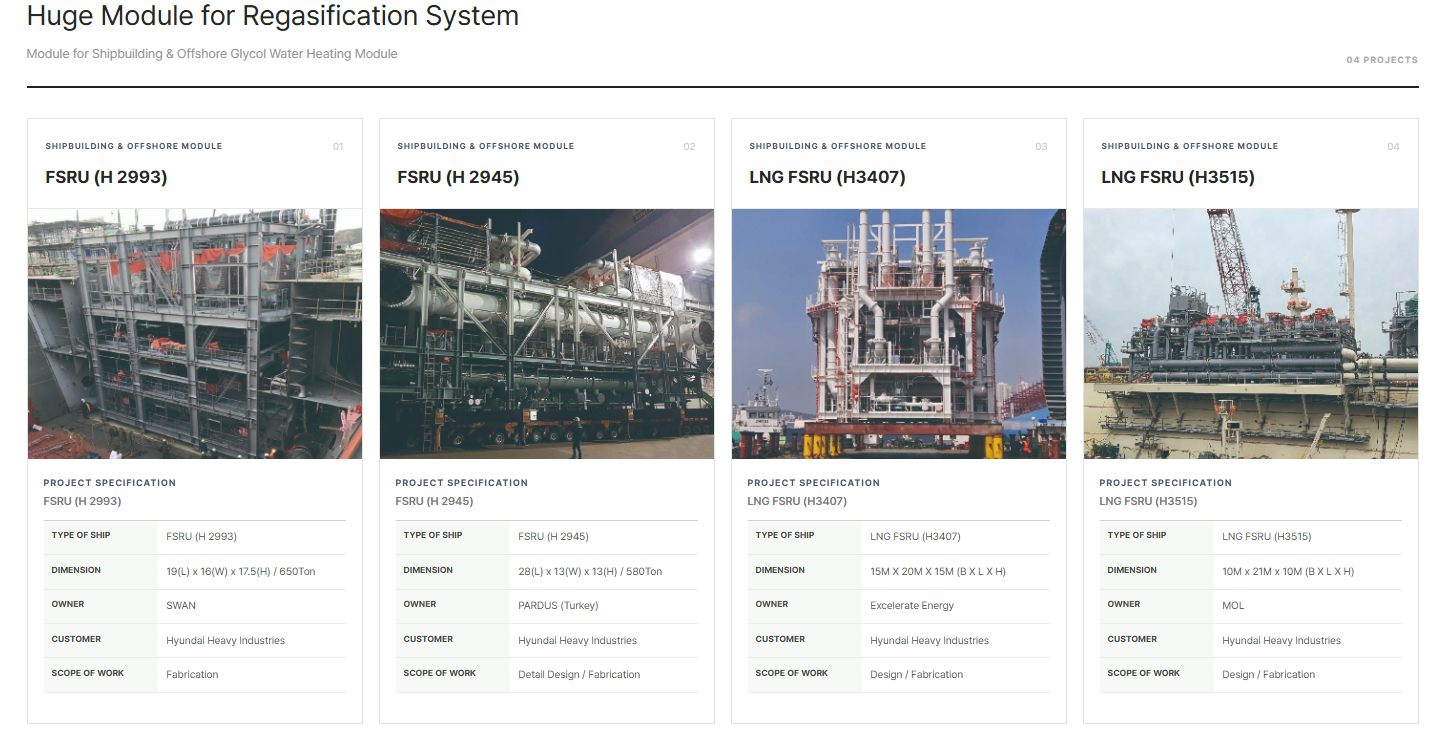1443x731 pixels.
Task: Open the FSRU (H 2993) module photo
Action: click(x=195, y=334)
